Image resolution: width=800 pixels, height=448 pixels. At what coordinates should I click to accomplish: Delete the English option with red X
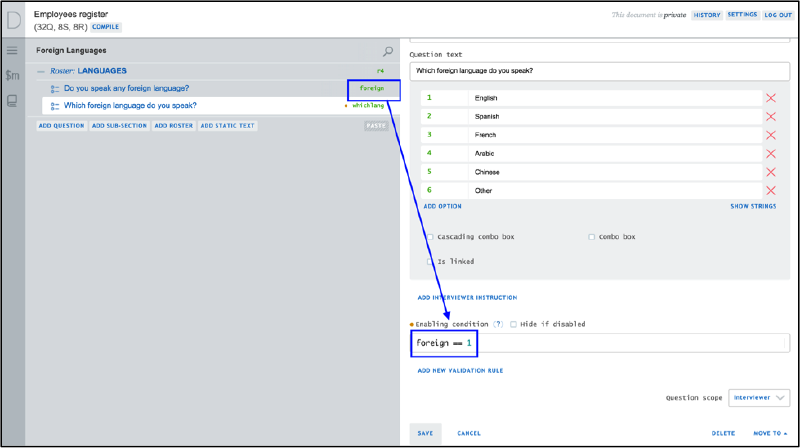point(770,98)
